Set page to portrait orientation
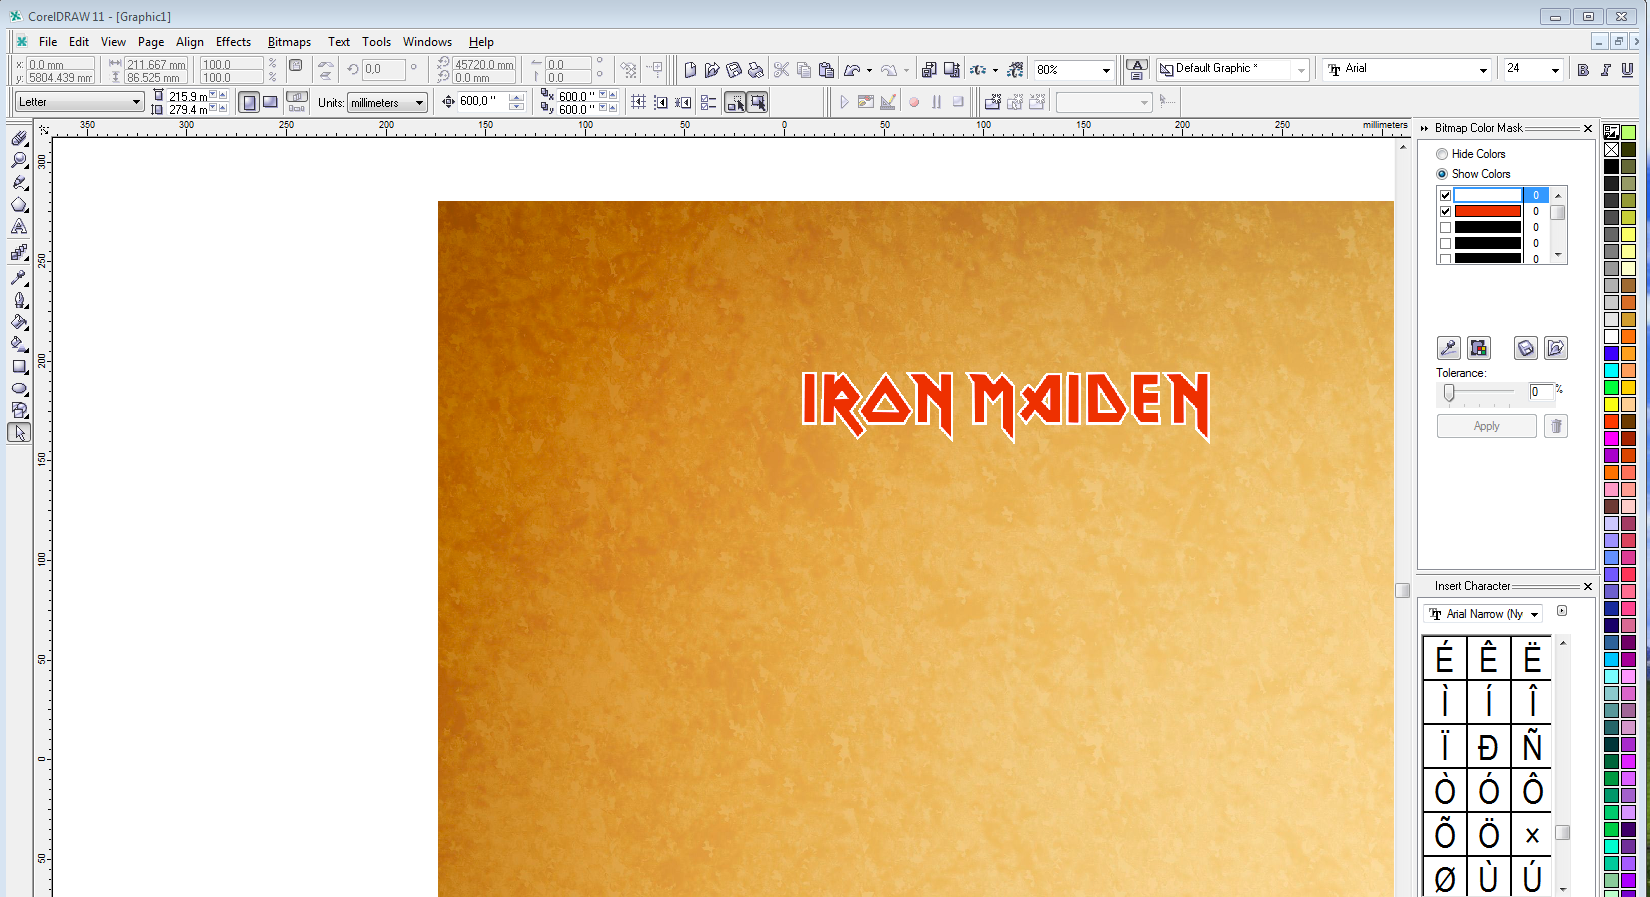1650x897 pixels. click(249, 102)
